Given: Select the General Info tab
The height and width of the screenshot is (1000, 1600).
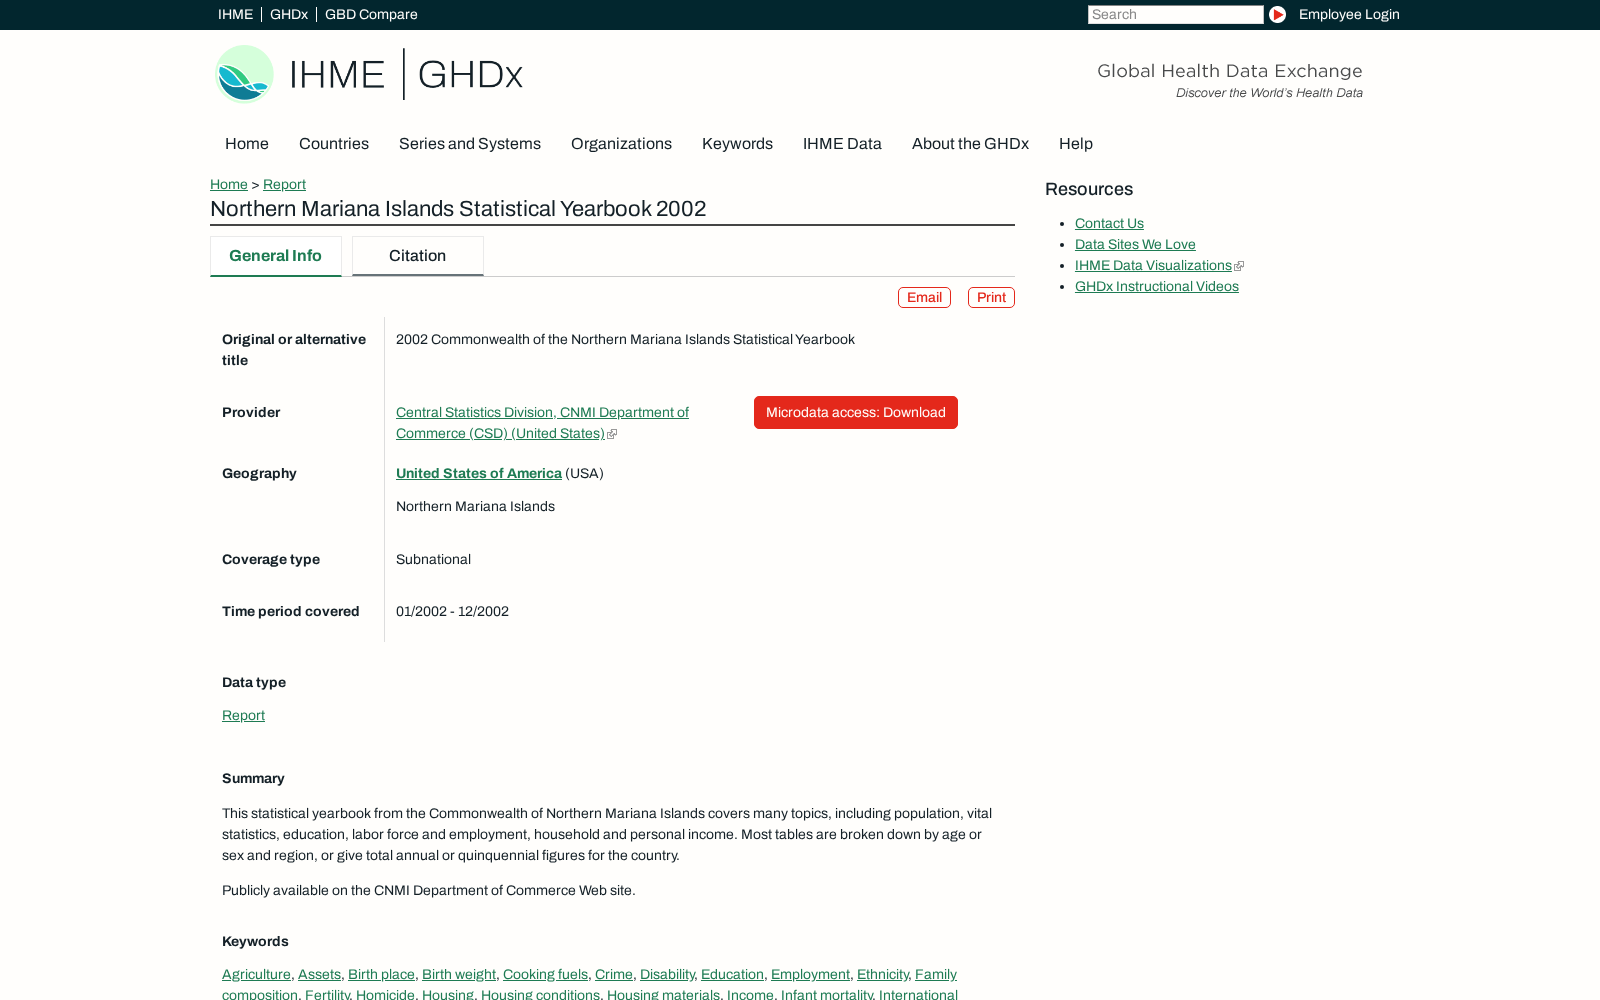Looking at the screenshot, I should (x=275, y=256).
